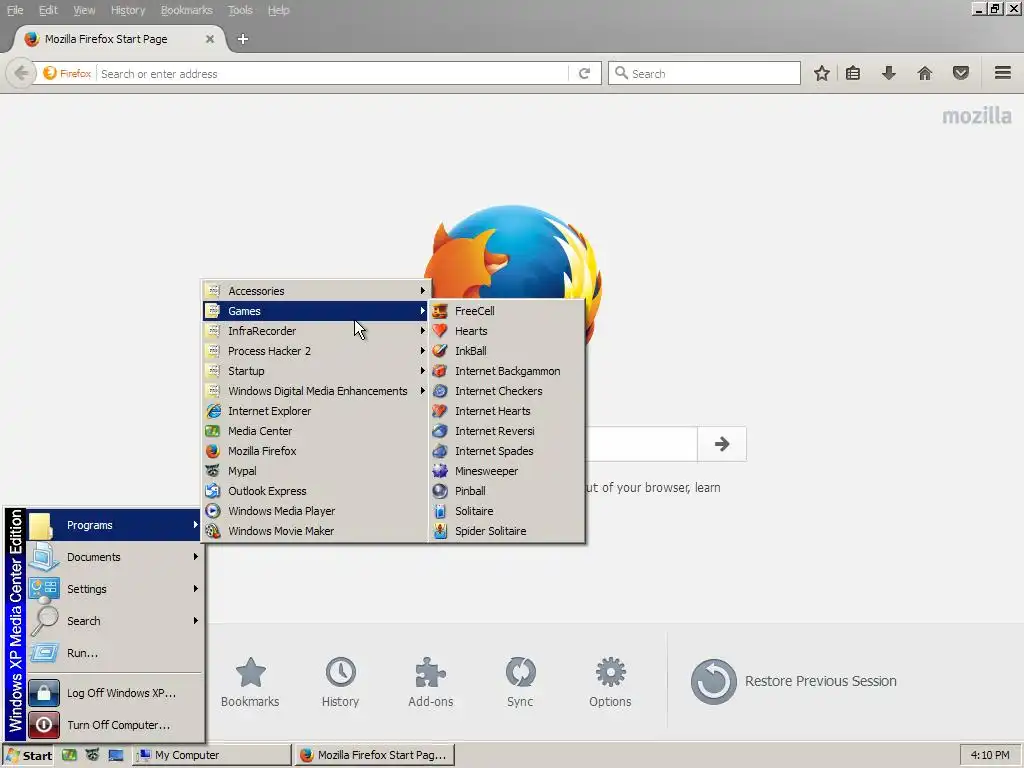Image resolution: width=1024 pixels, height=768 pixels.
Task: Open the Bookmarks menu in Firefox
Action: [187, 10]
